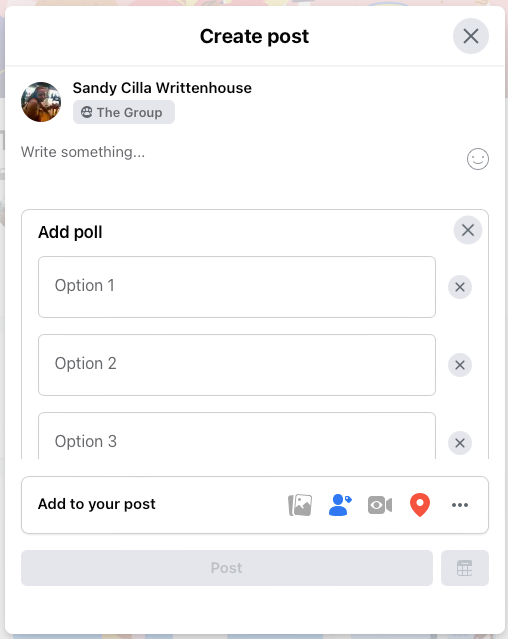508x639 pixels.
Task: Tag people using the blue person icon
Action: click(x=340, y=505)
